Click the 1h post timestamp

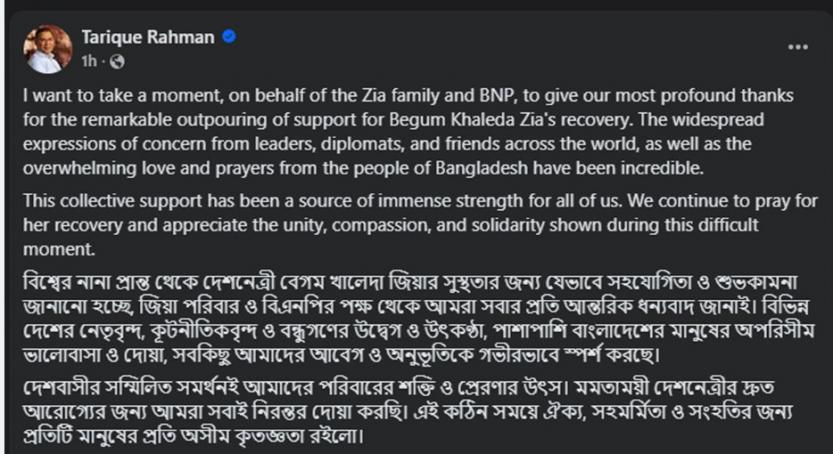click(92, 63)
